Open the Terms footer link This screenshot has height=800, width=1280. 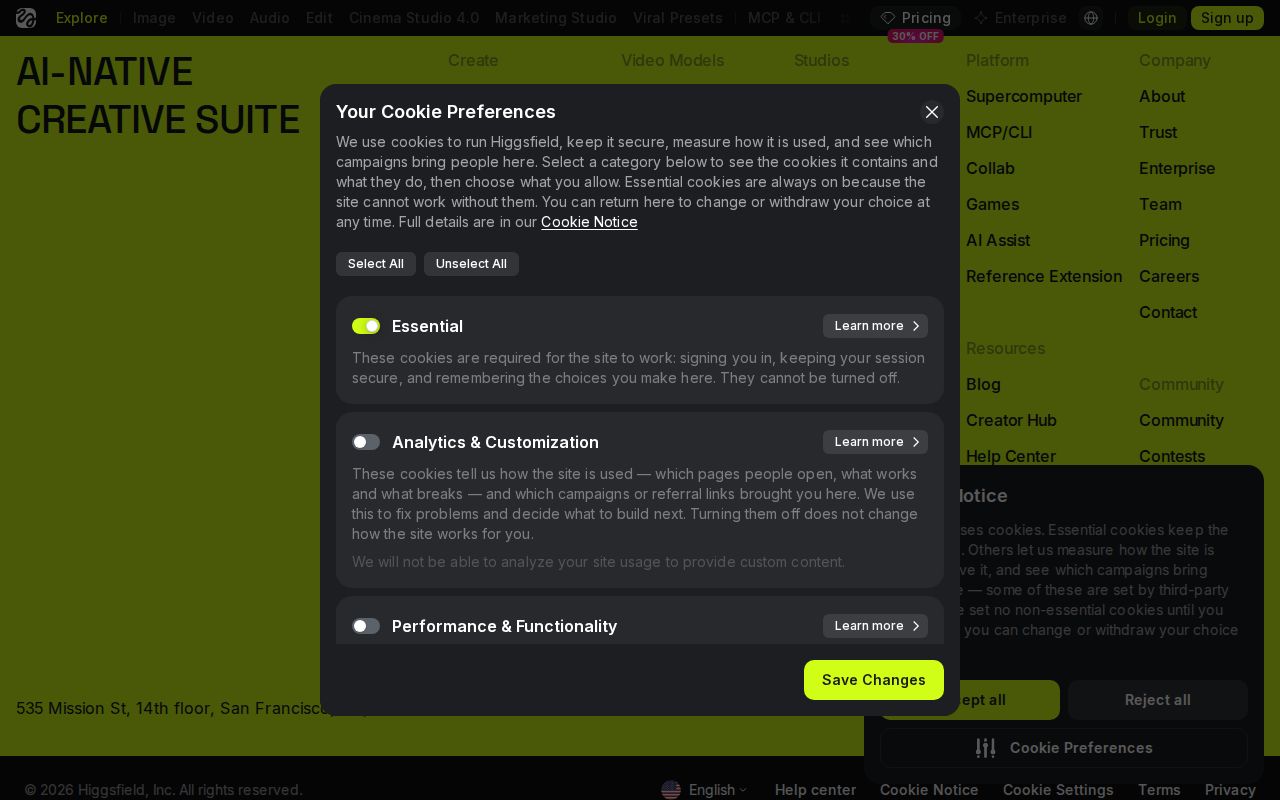(x=1159, y=790)
